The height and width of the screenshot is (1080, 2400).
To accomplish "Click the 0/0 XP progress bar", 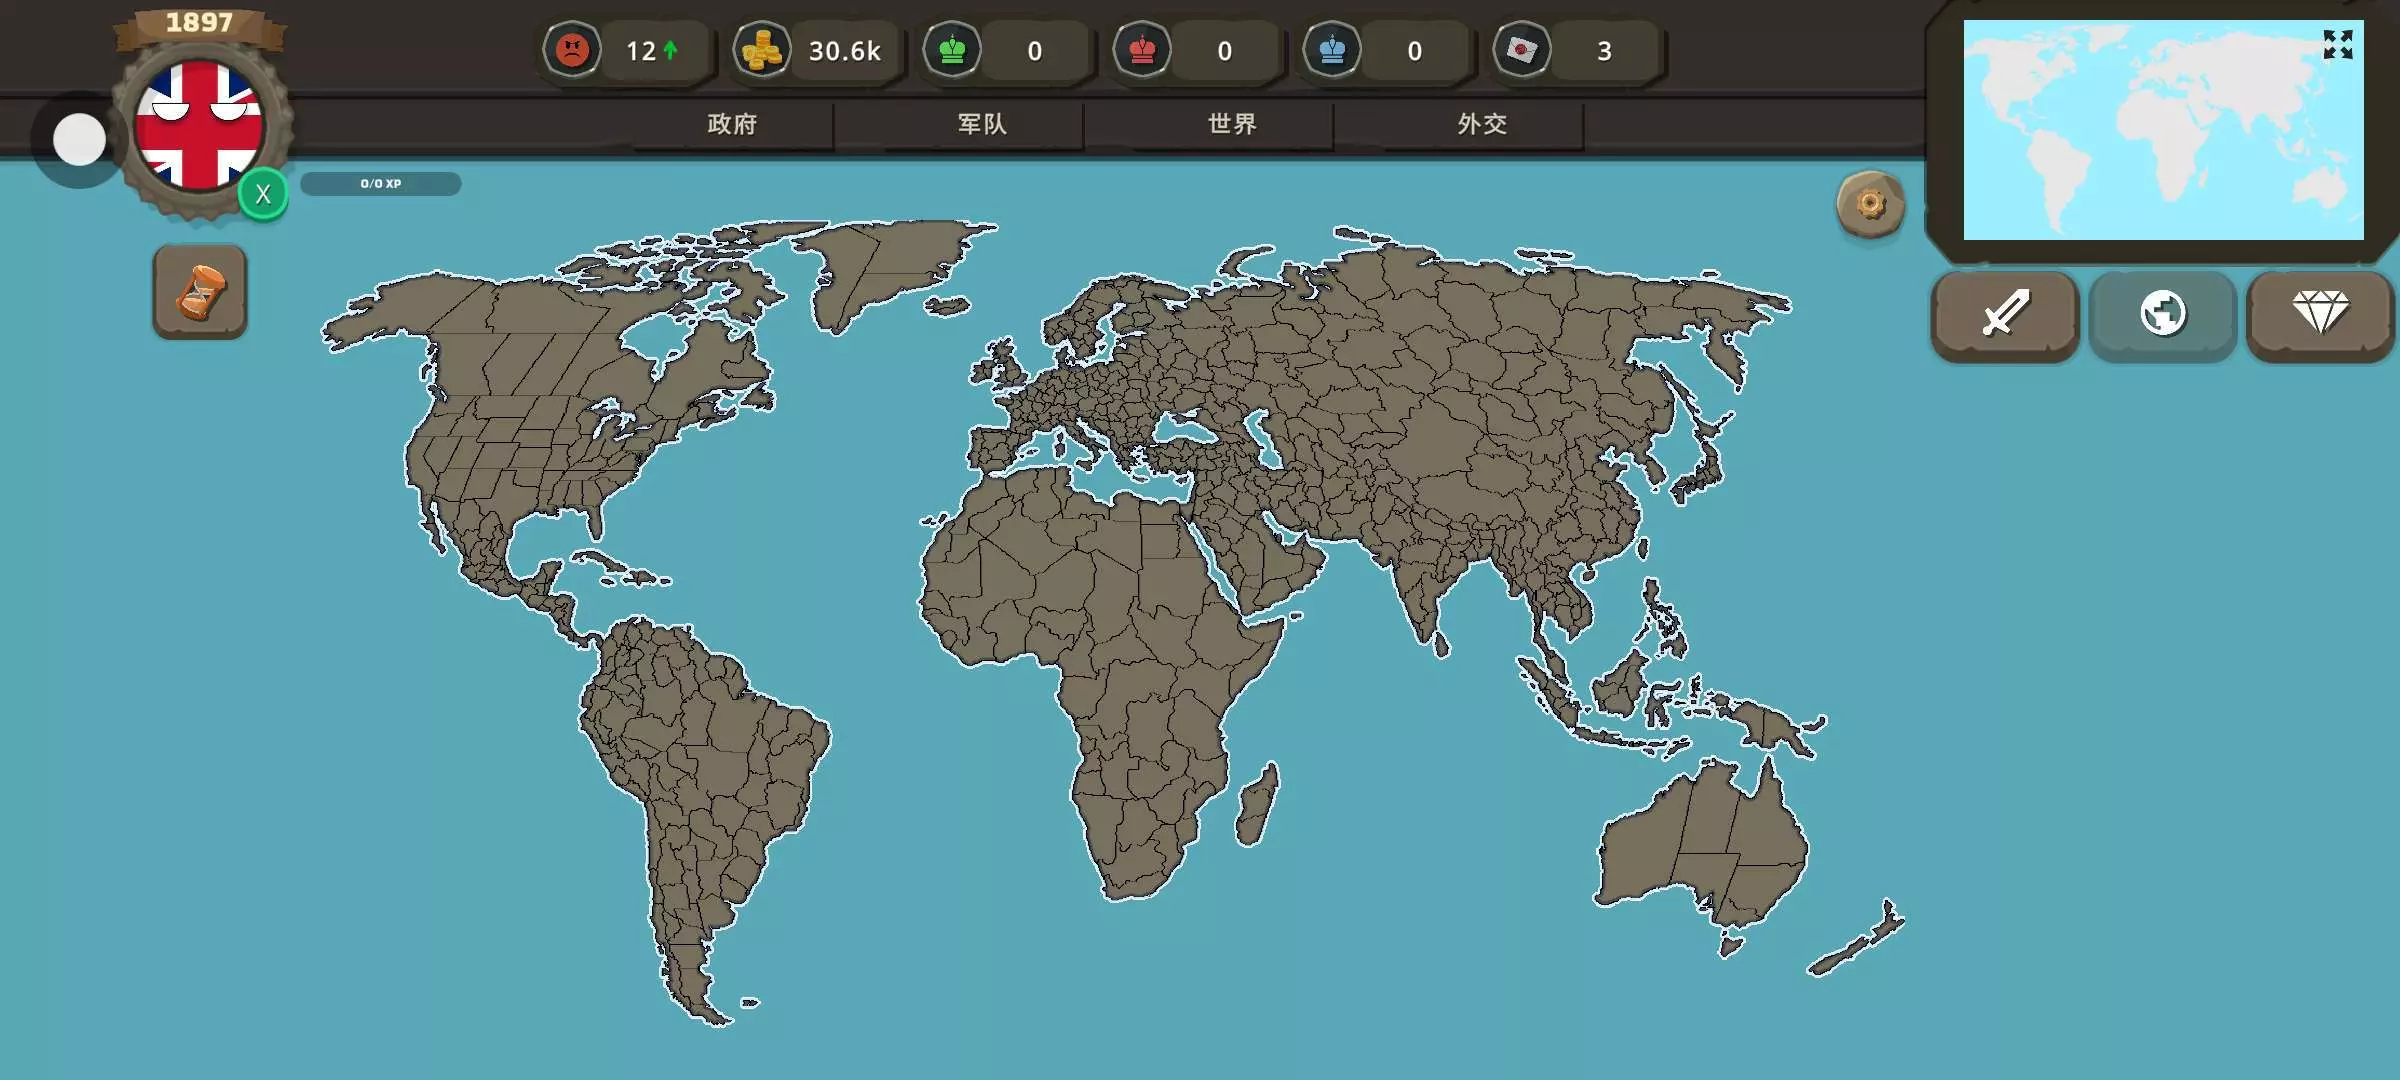I will point(381,184).
